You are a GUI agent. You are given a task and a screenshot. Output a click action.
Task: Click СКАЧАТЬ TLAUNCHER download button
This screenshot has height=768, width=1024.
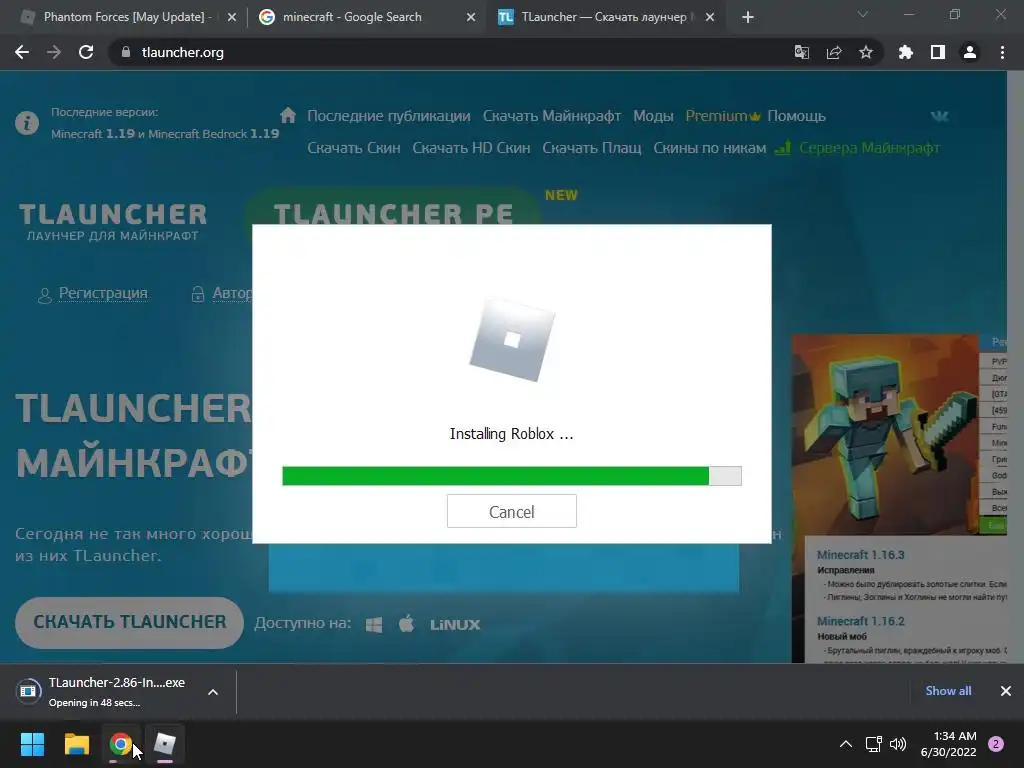(129, 622)
